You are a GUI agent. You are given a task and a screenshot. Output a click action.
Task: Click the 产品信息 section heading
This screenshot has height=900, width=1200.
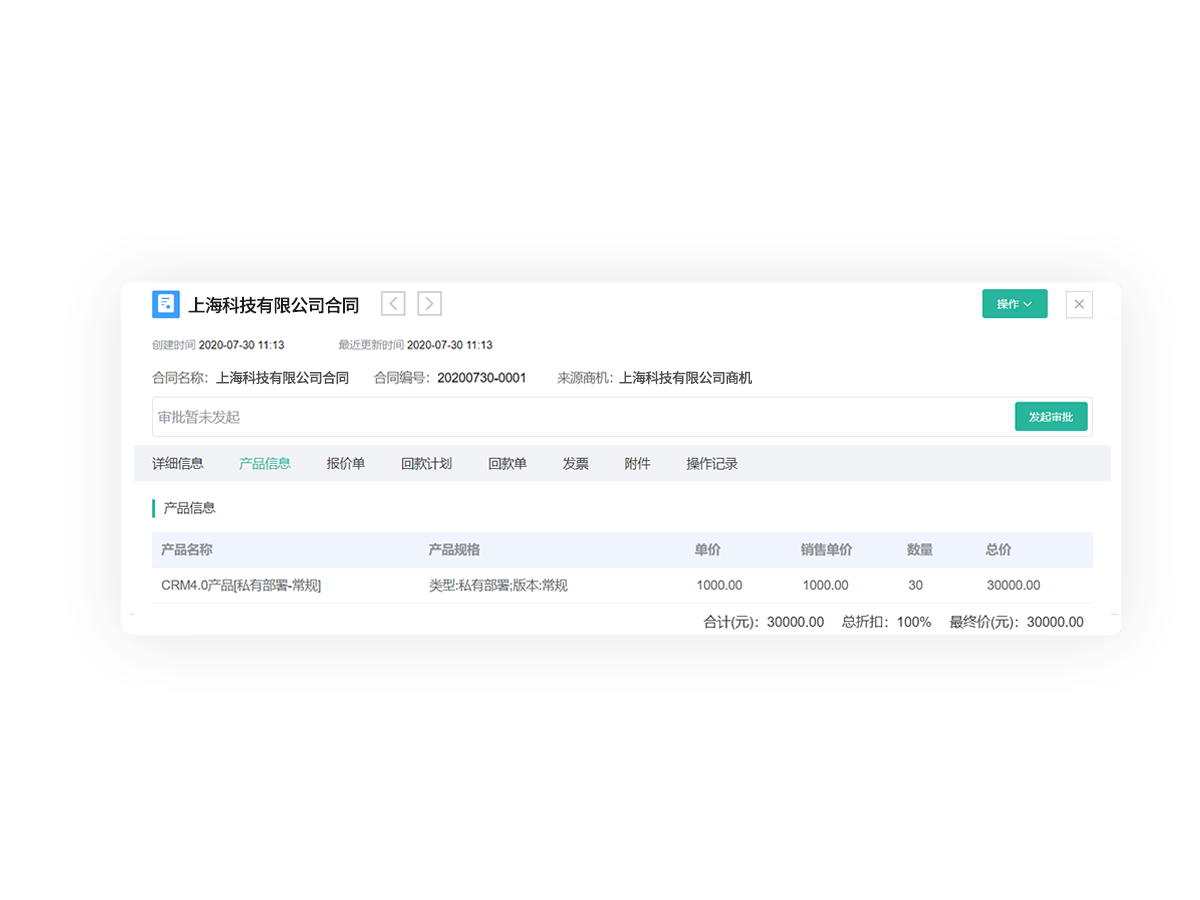click(190, 508)
